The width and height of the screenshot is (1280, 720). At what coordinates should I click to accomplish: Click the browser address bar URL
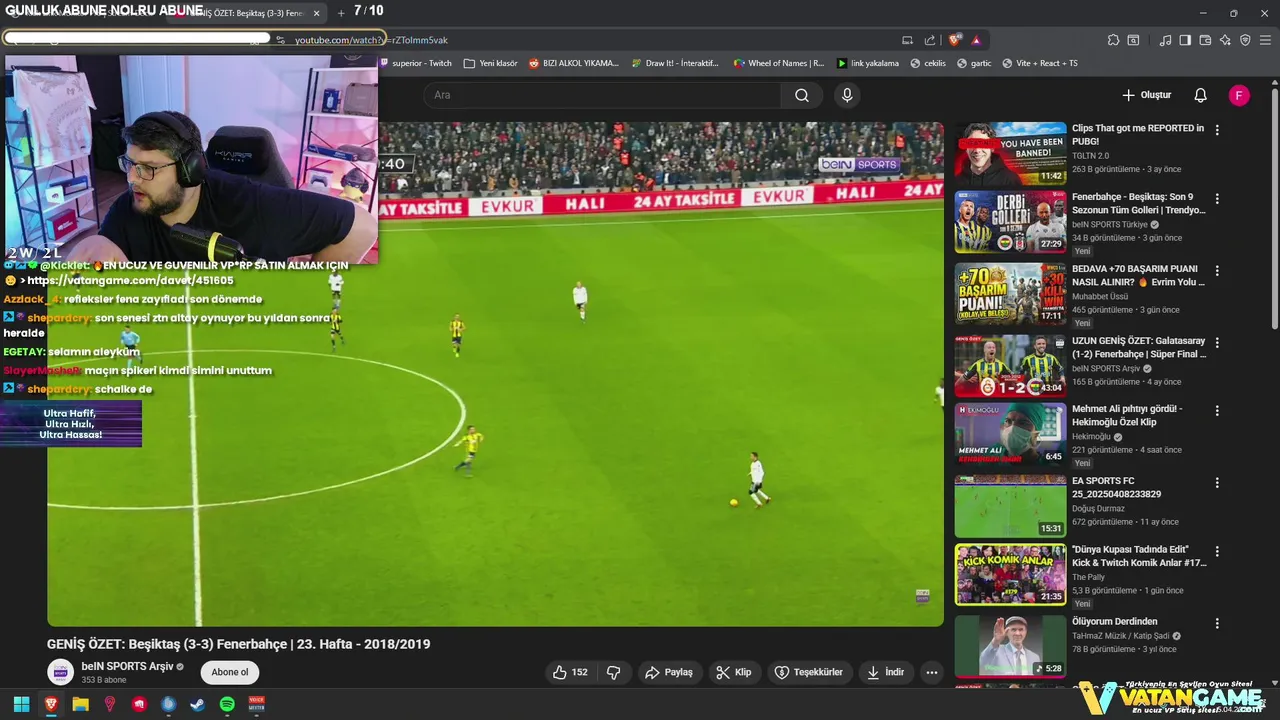pyautogui.click(x=371, y=40)
